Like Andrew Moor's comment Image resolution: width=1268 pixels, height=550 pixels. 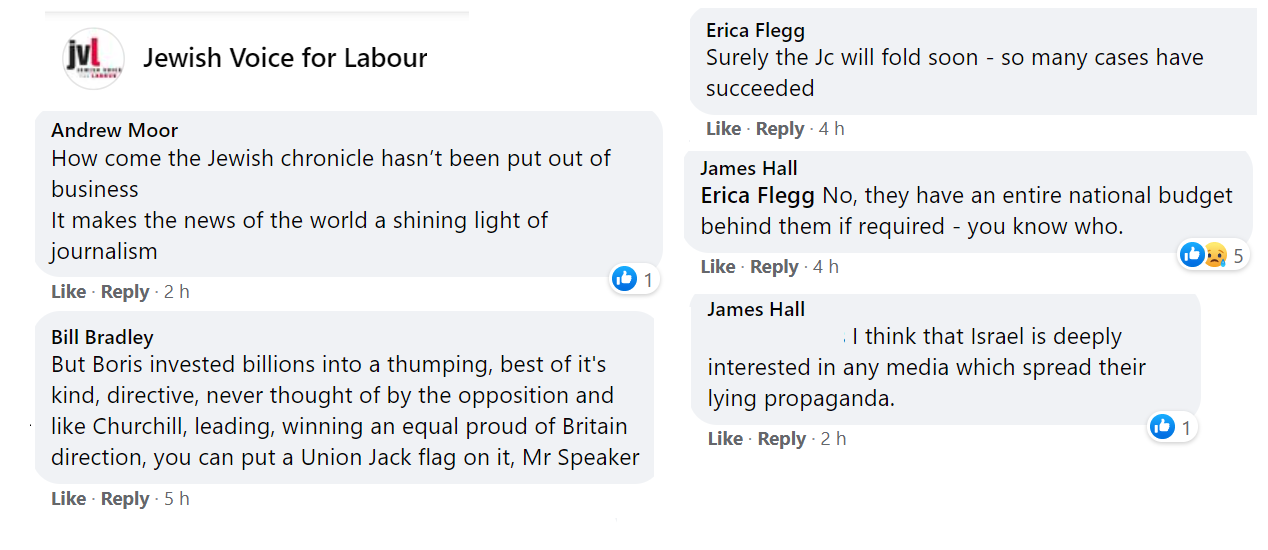(69, 292)
